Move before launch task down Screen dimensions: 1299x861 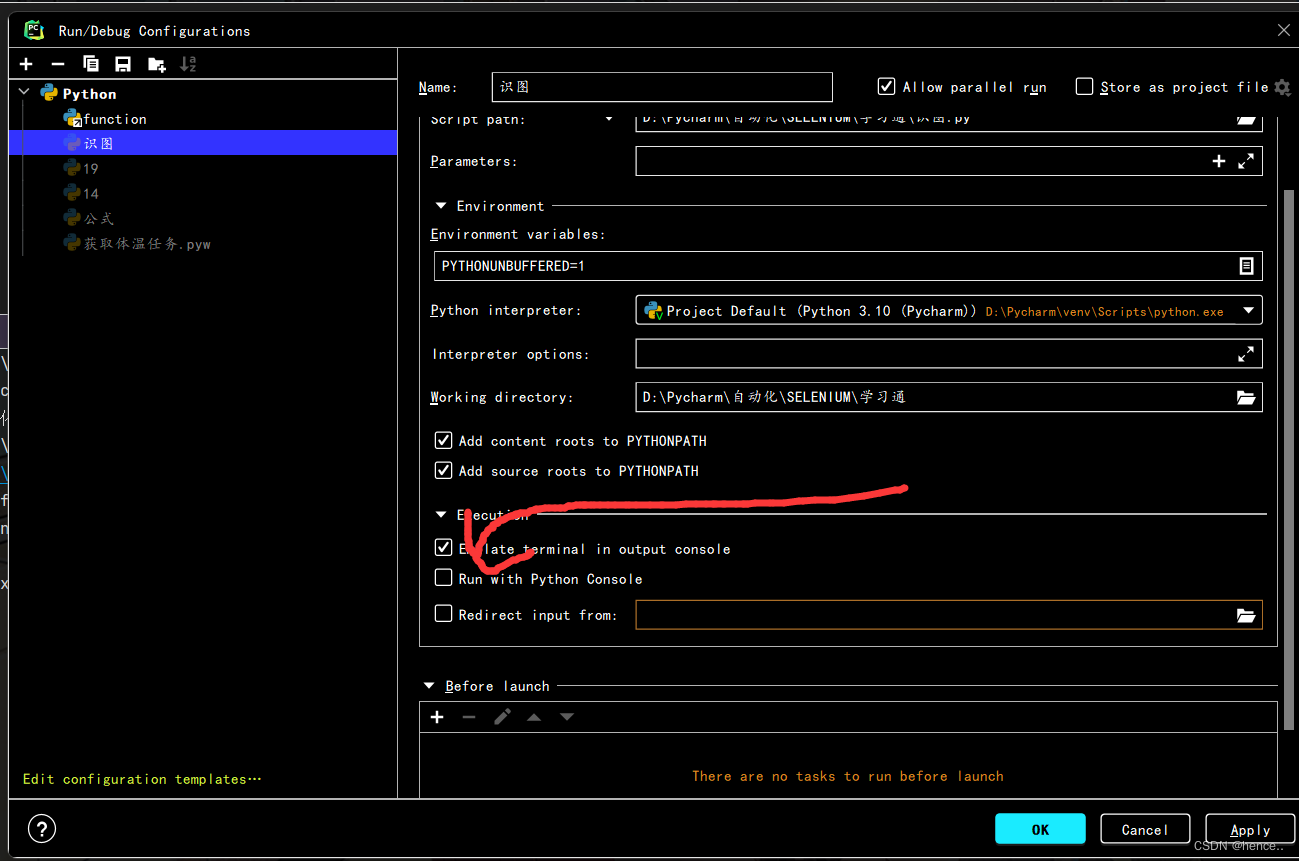click(x=567, y=717)
